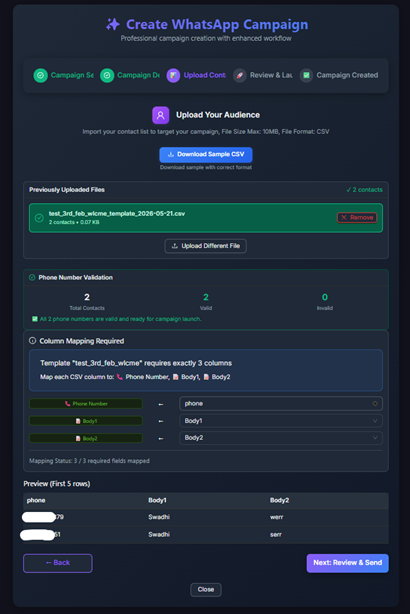Screen dimensions: 410x614
Task: Click the green Campaign Details step check icon
Action: [x=107, y=75]
